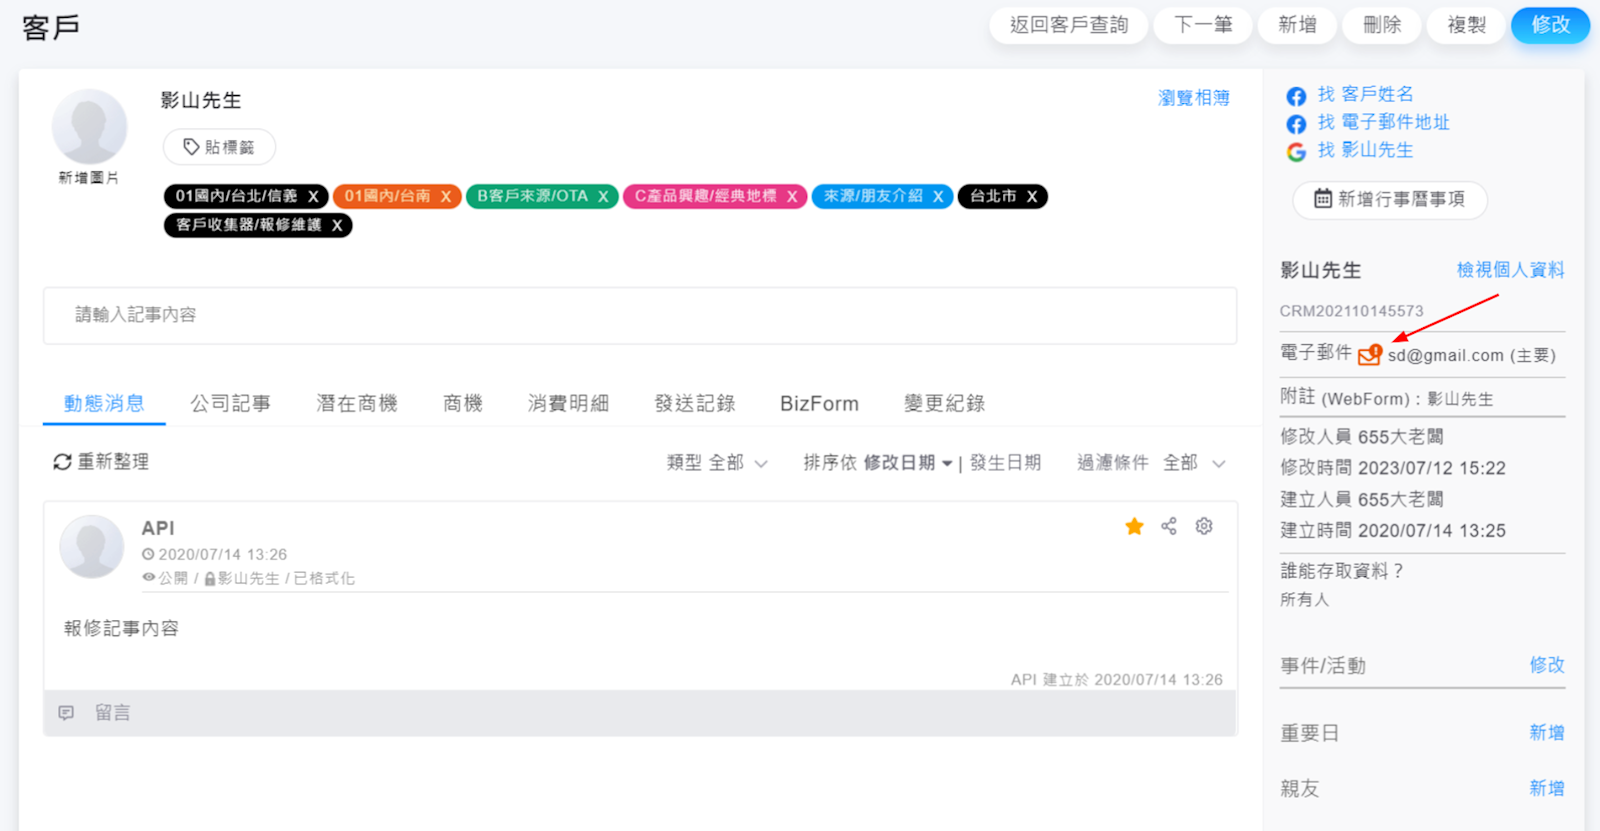Open the 消費明細 tab
1600x831 pixels.
click(568, 403)
